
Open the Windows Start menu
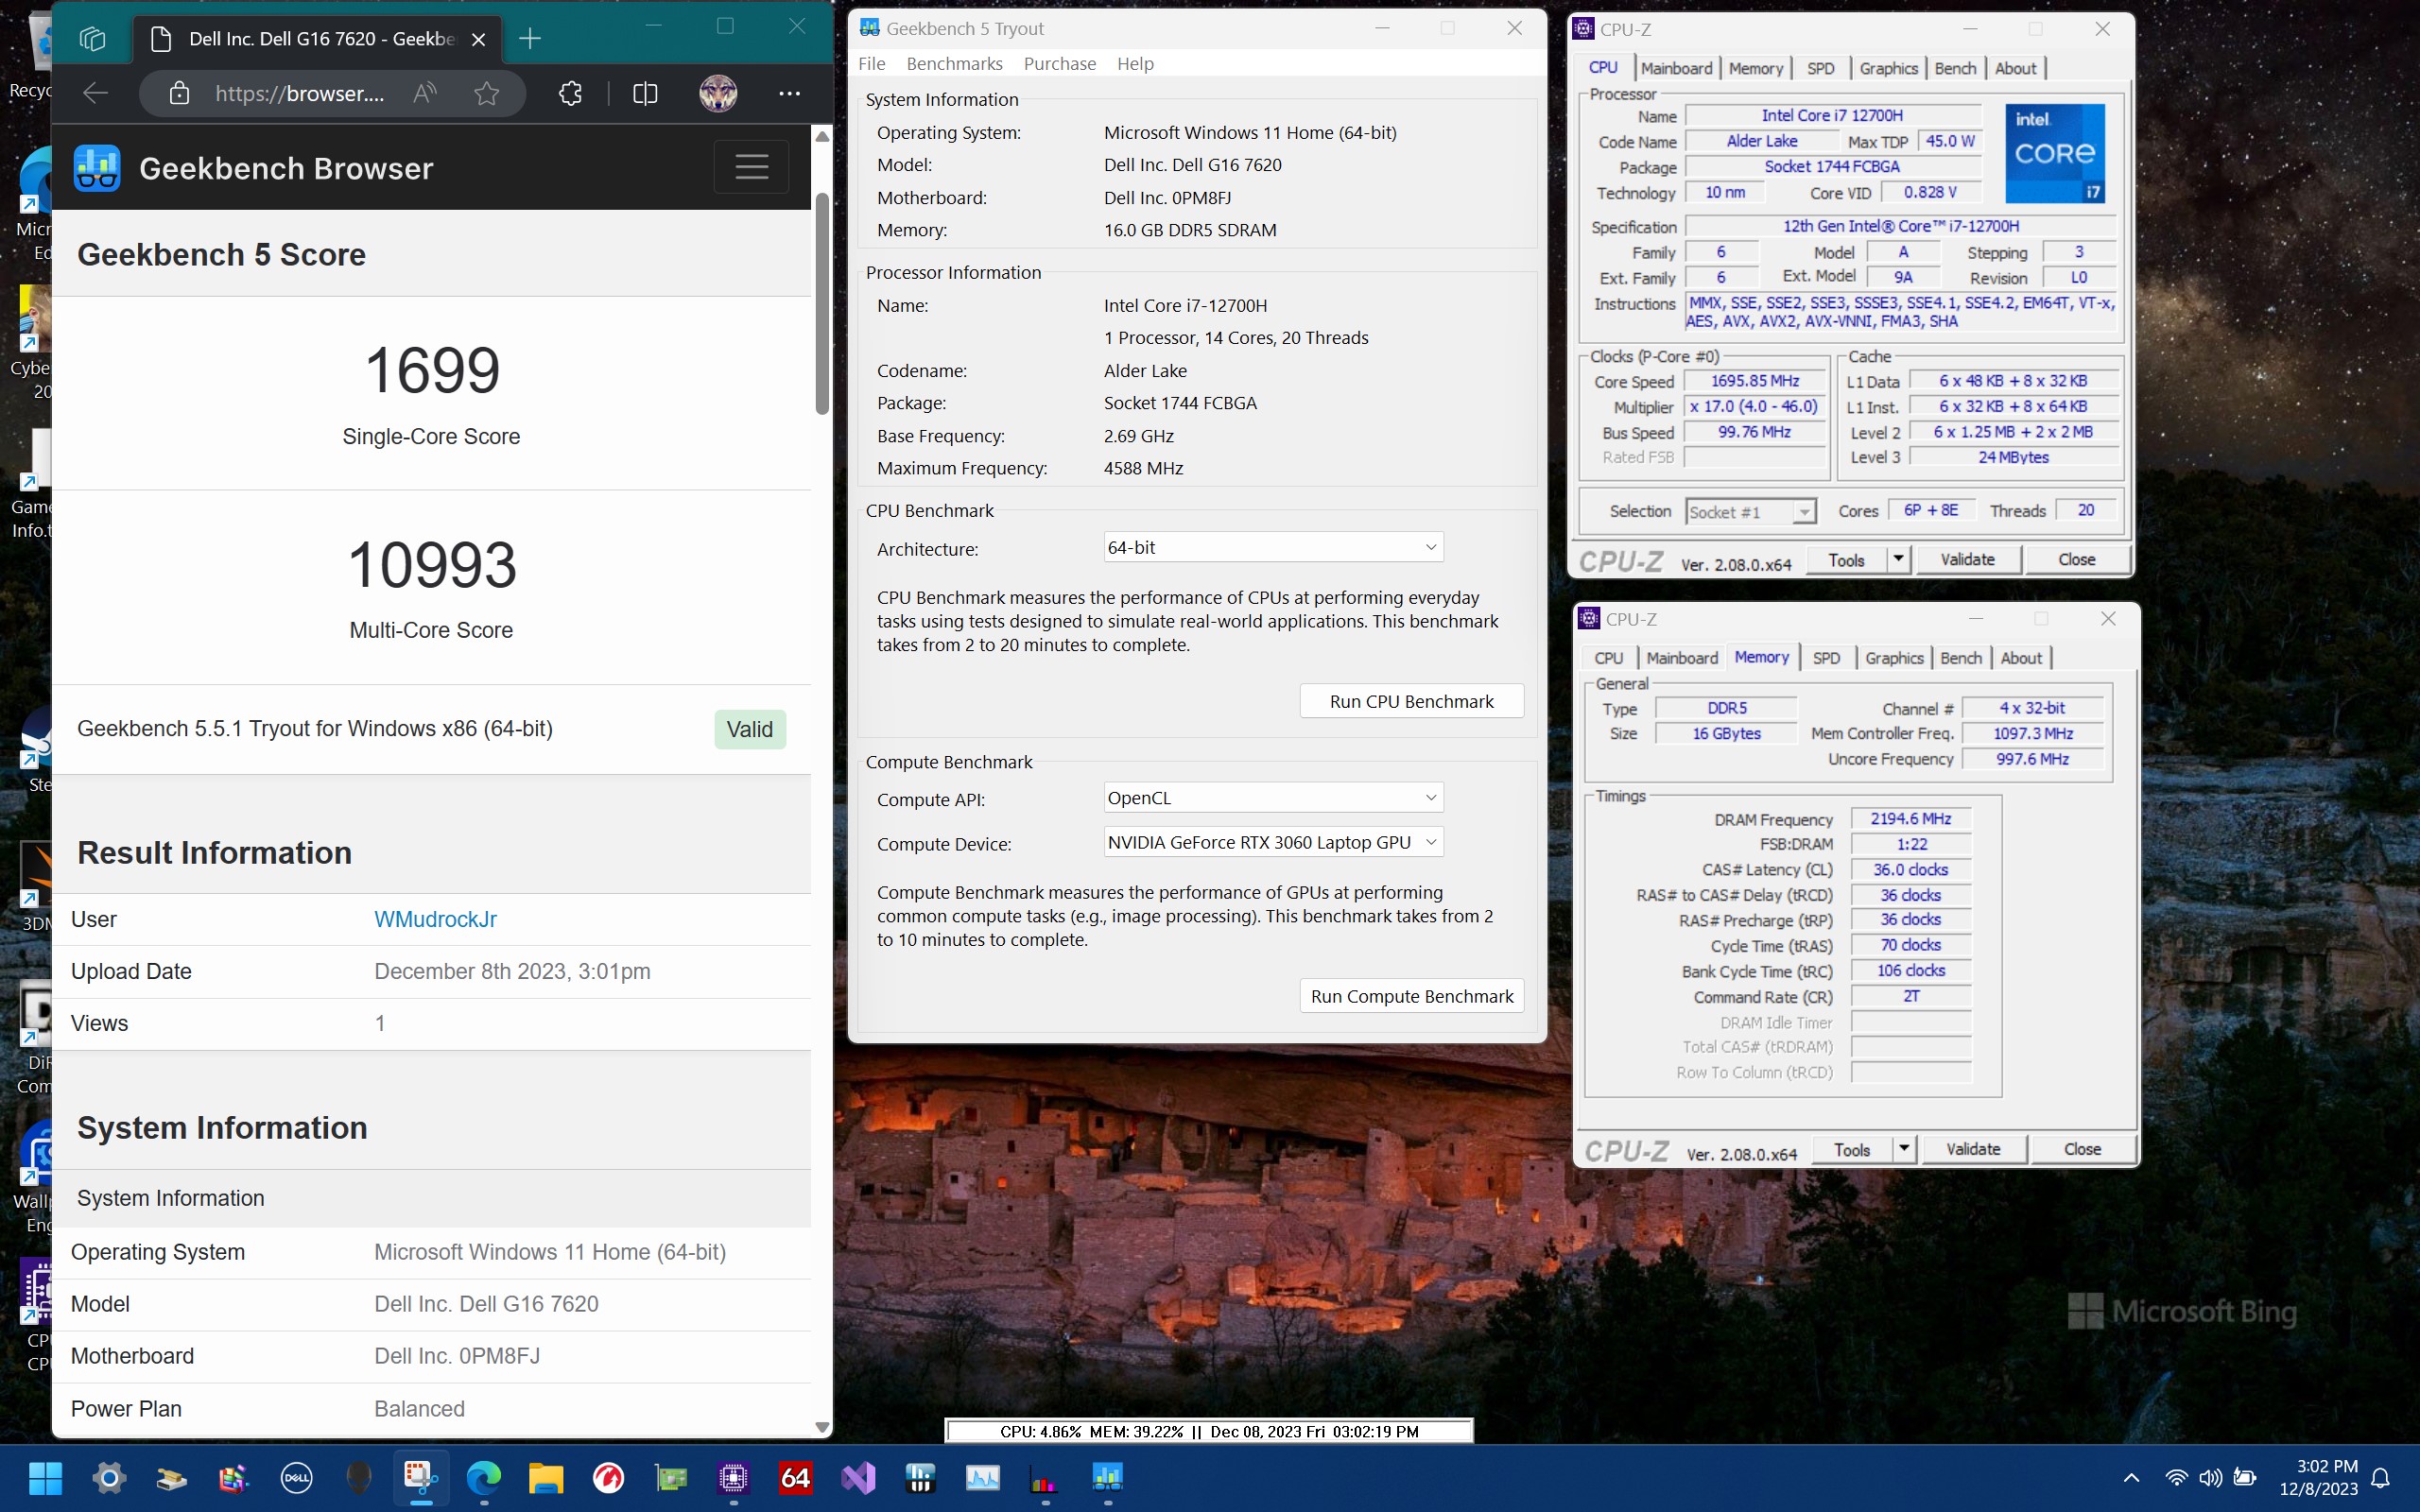[46, 1477]
